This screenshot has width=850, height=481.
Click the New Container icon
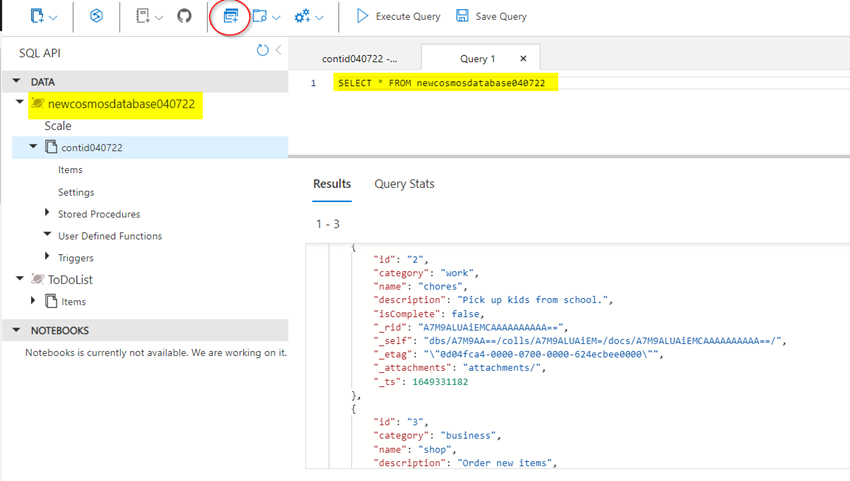pos(37,16)
